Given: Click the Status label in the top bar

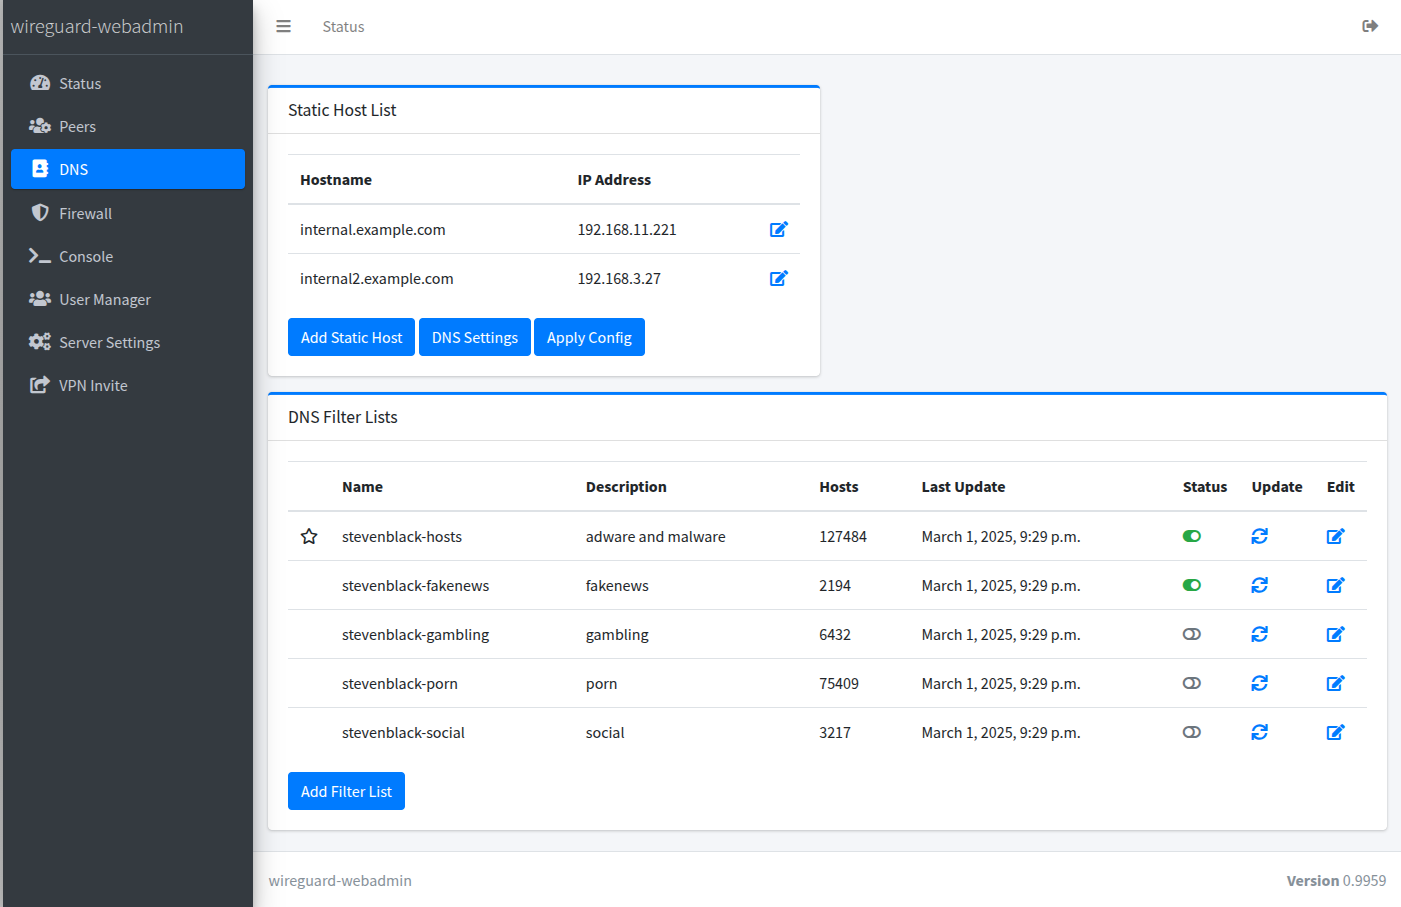Looking at the screenshot, I should coord(343,26).
